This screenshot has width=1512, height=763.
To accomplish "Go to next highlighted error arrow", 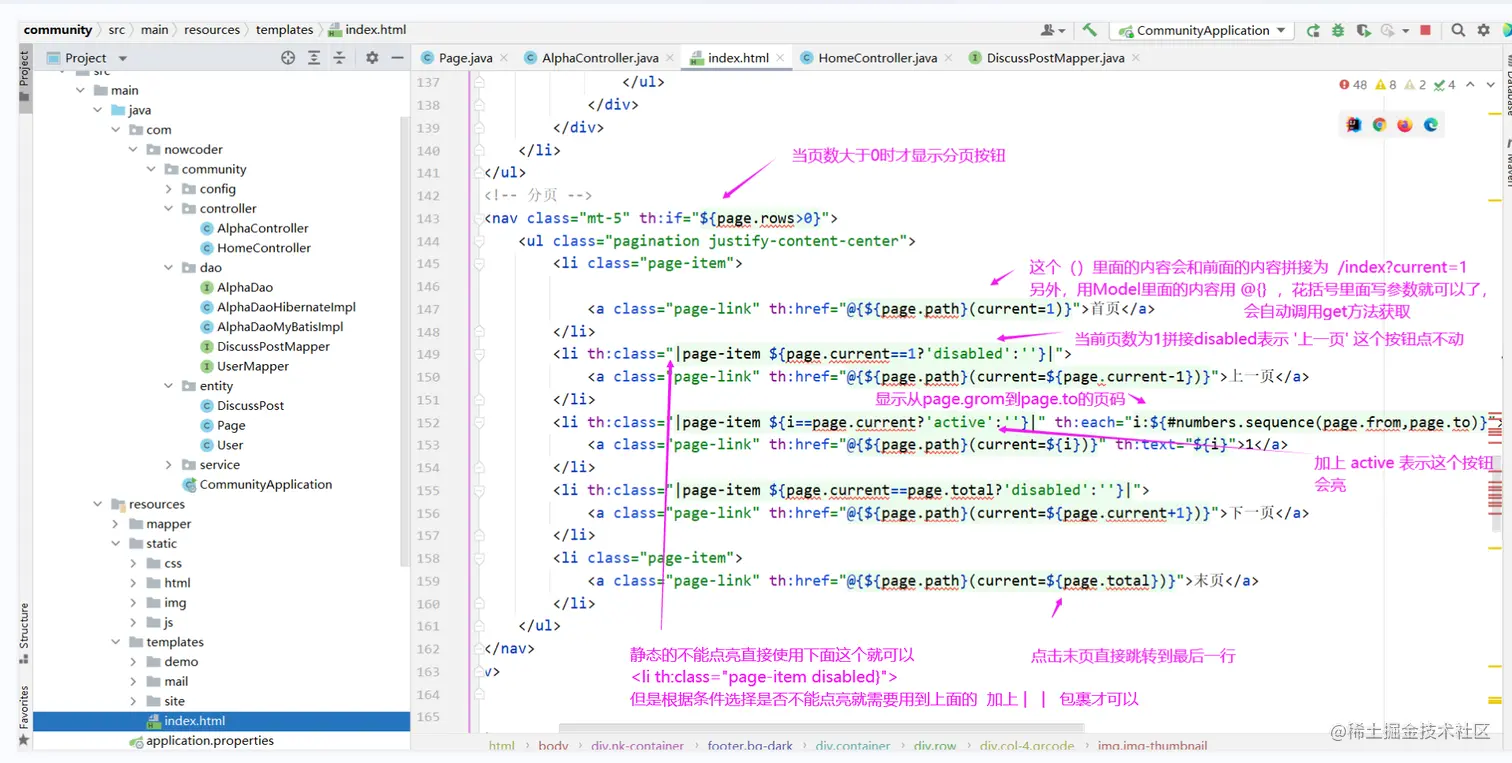I will click(1489, 85).
